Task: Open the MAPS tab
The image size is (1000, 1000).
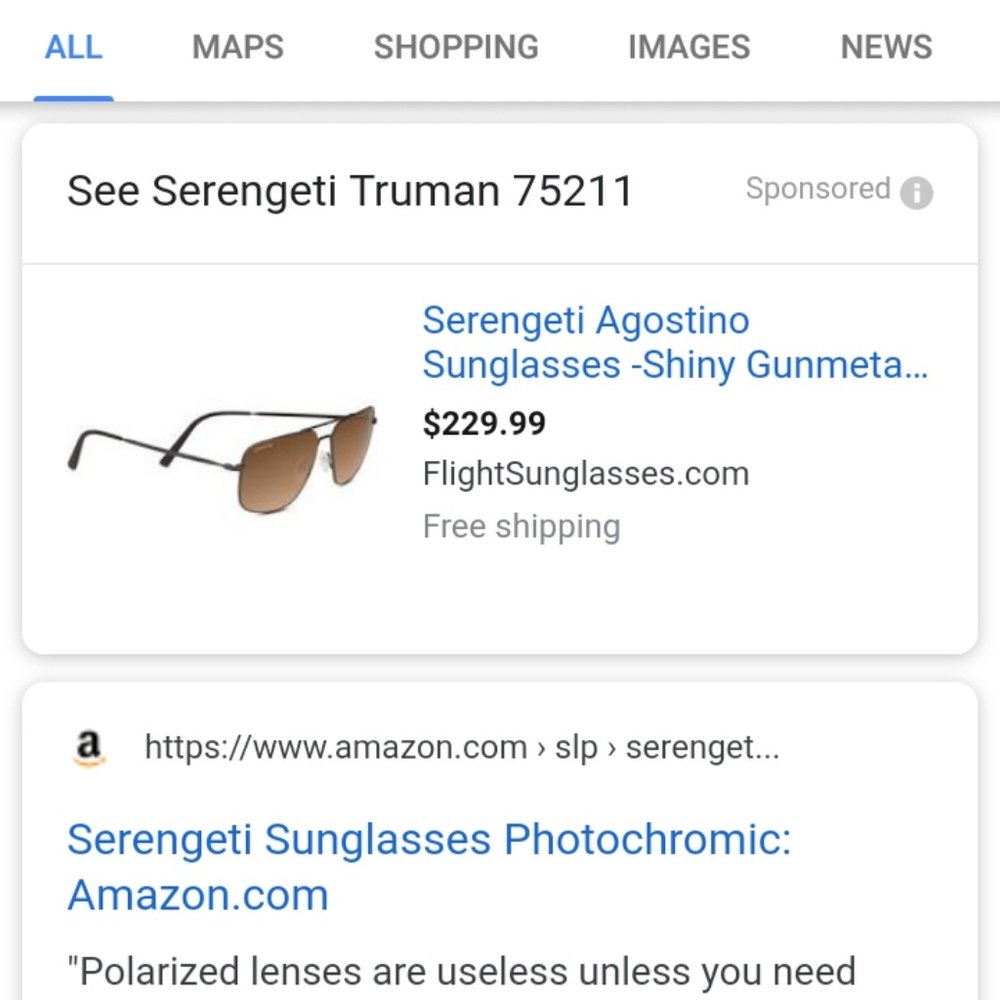Action: tap(237, 47)
